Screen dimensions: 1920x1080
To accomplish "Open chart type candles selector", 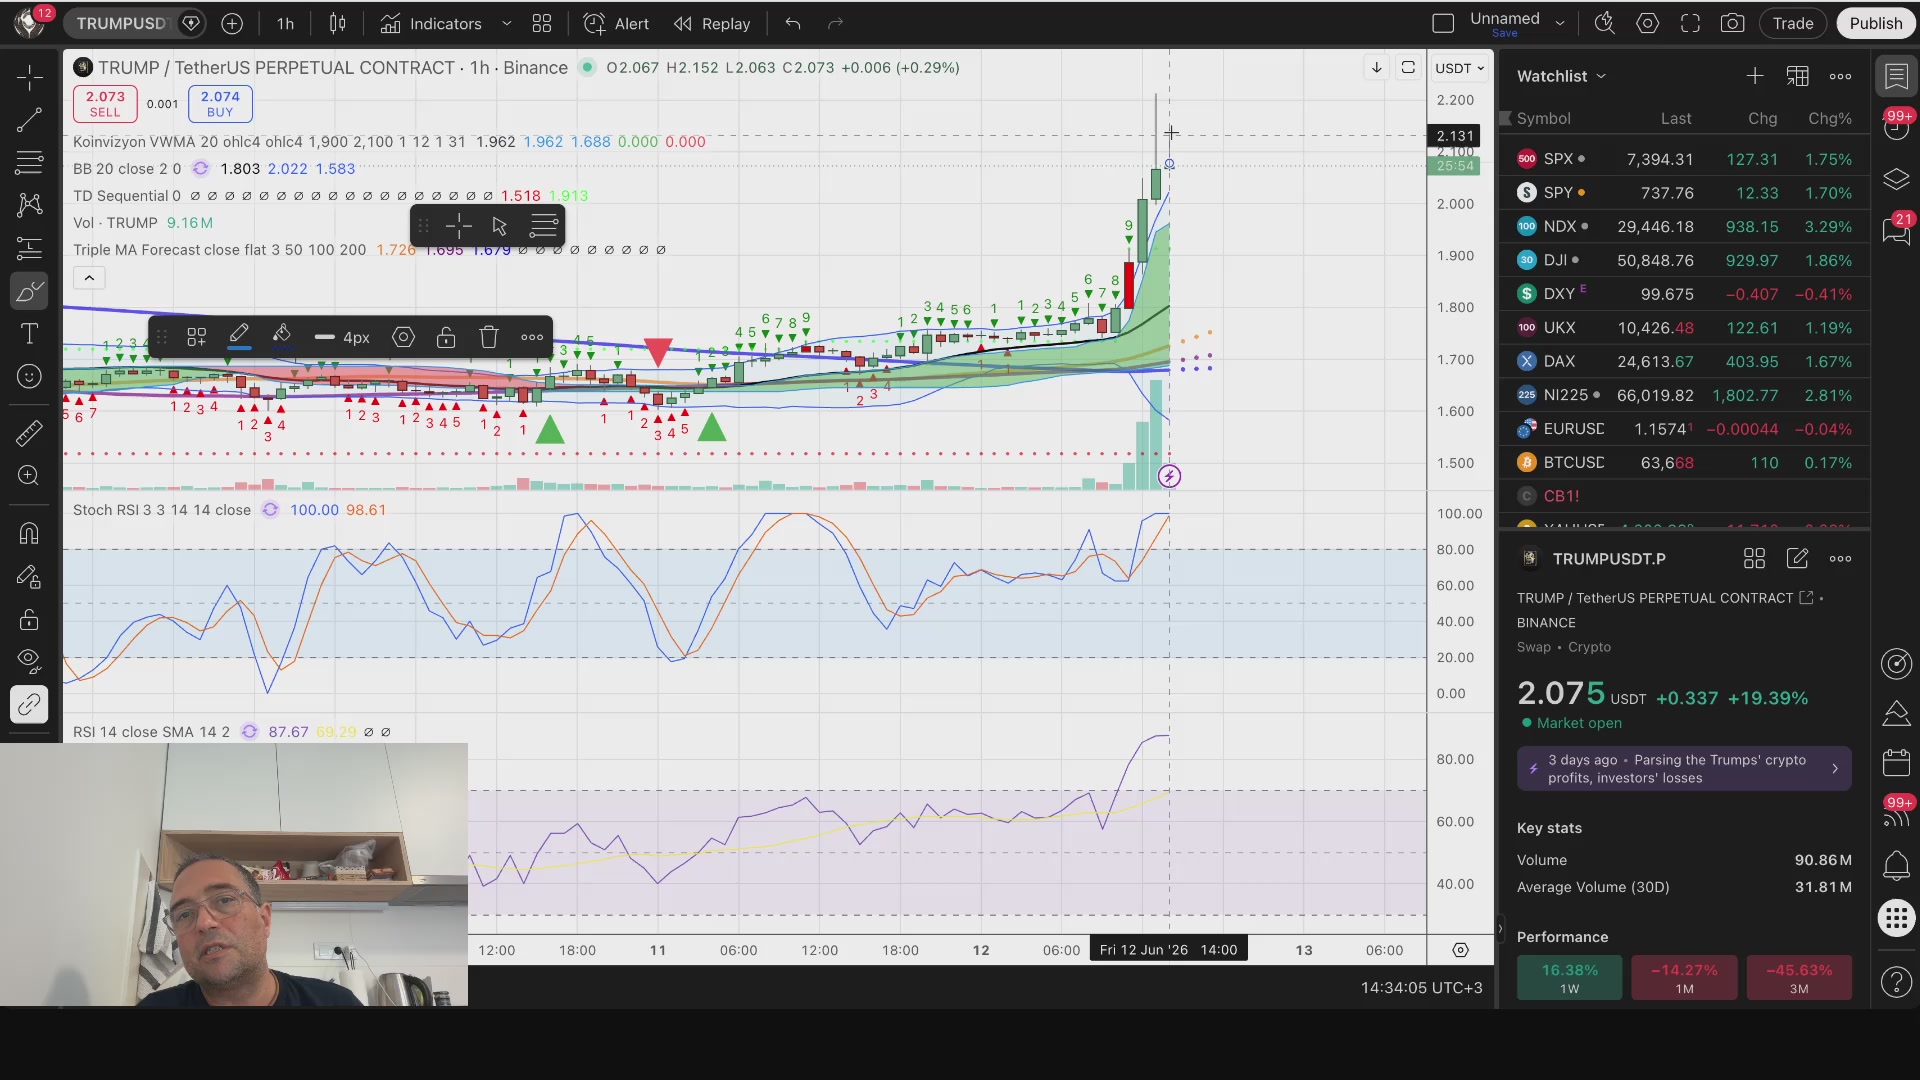I will pyautogui.click(x=337, y=23).
